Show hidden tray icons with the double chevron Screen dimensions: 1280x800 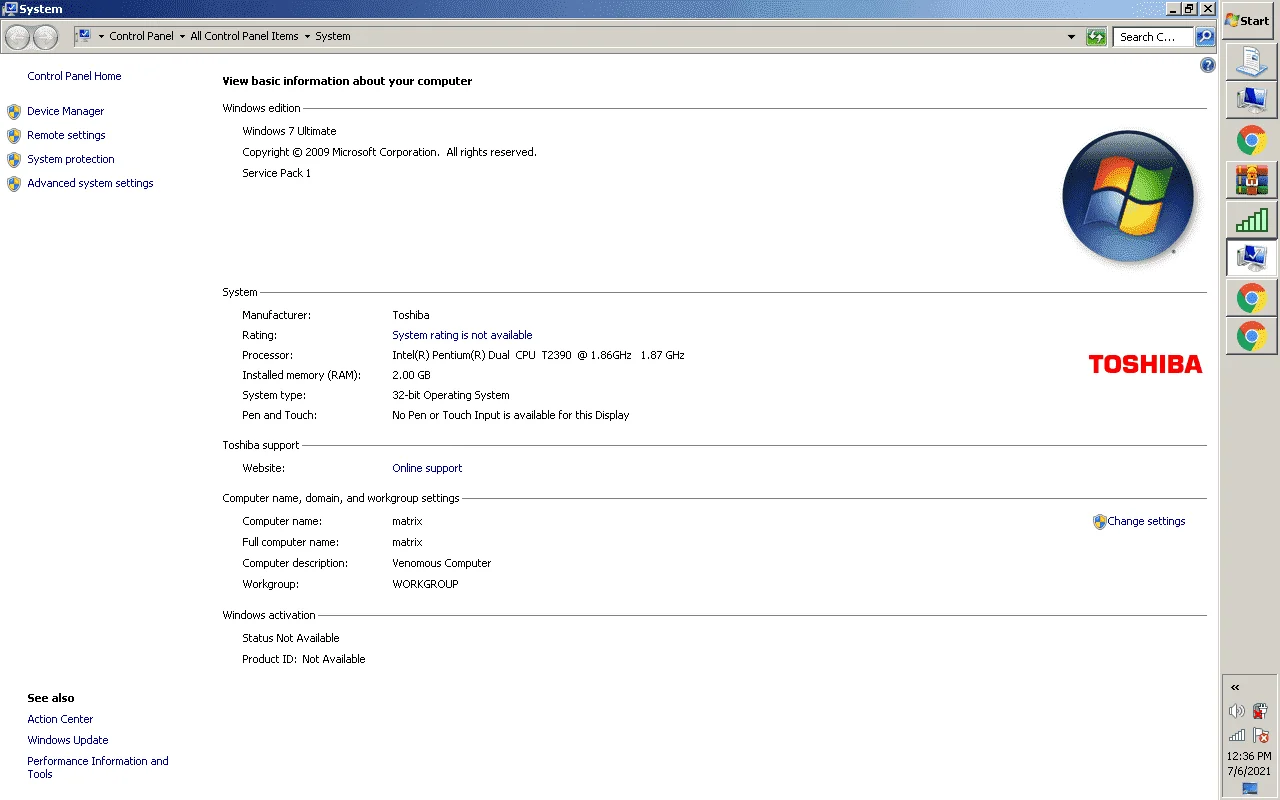click(x=1235, y=687)
